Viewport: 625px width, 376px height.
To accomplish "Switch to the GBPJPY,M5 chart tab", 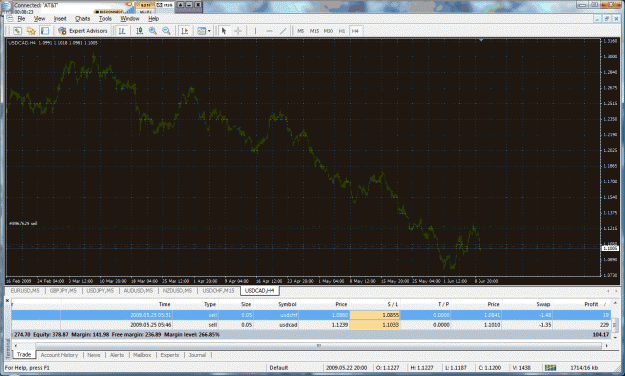I will pyautogui.click(x=63, y=291).
